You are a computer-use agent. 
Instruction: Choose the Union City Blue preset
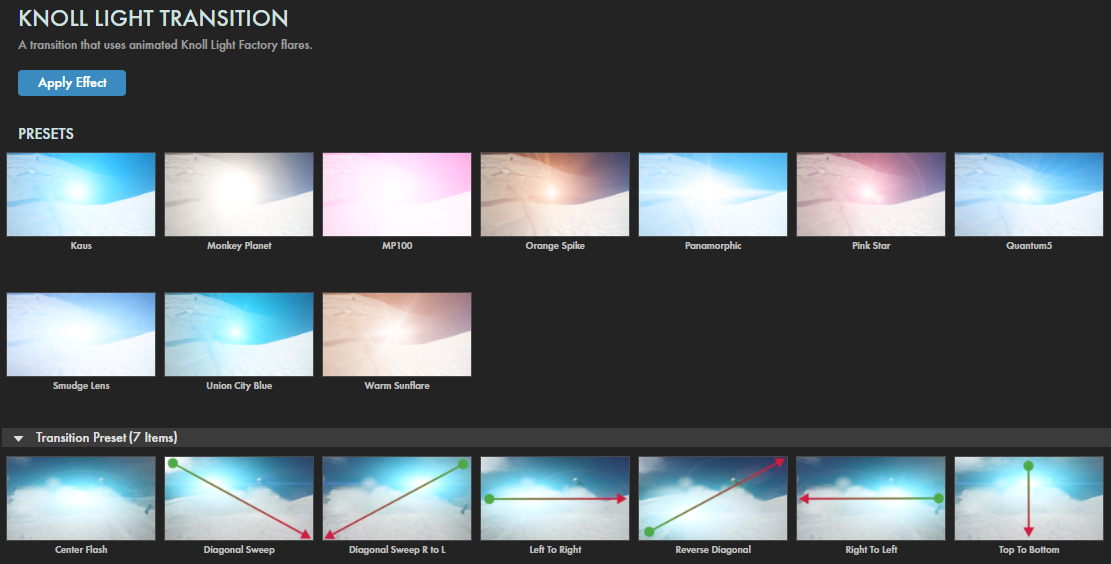coord(239,334)
